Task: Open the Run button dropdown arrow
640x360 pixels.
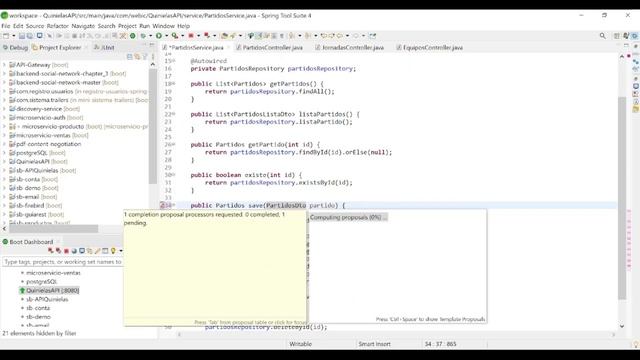Action: pos(167,36)
